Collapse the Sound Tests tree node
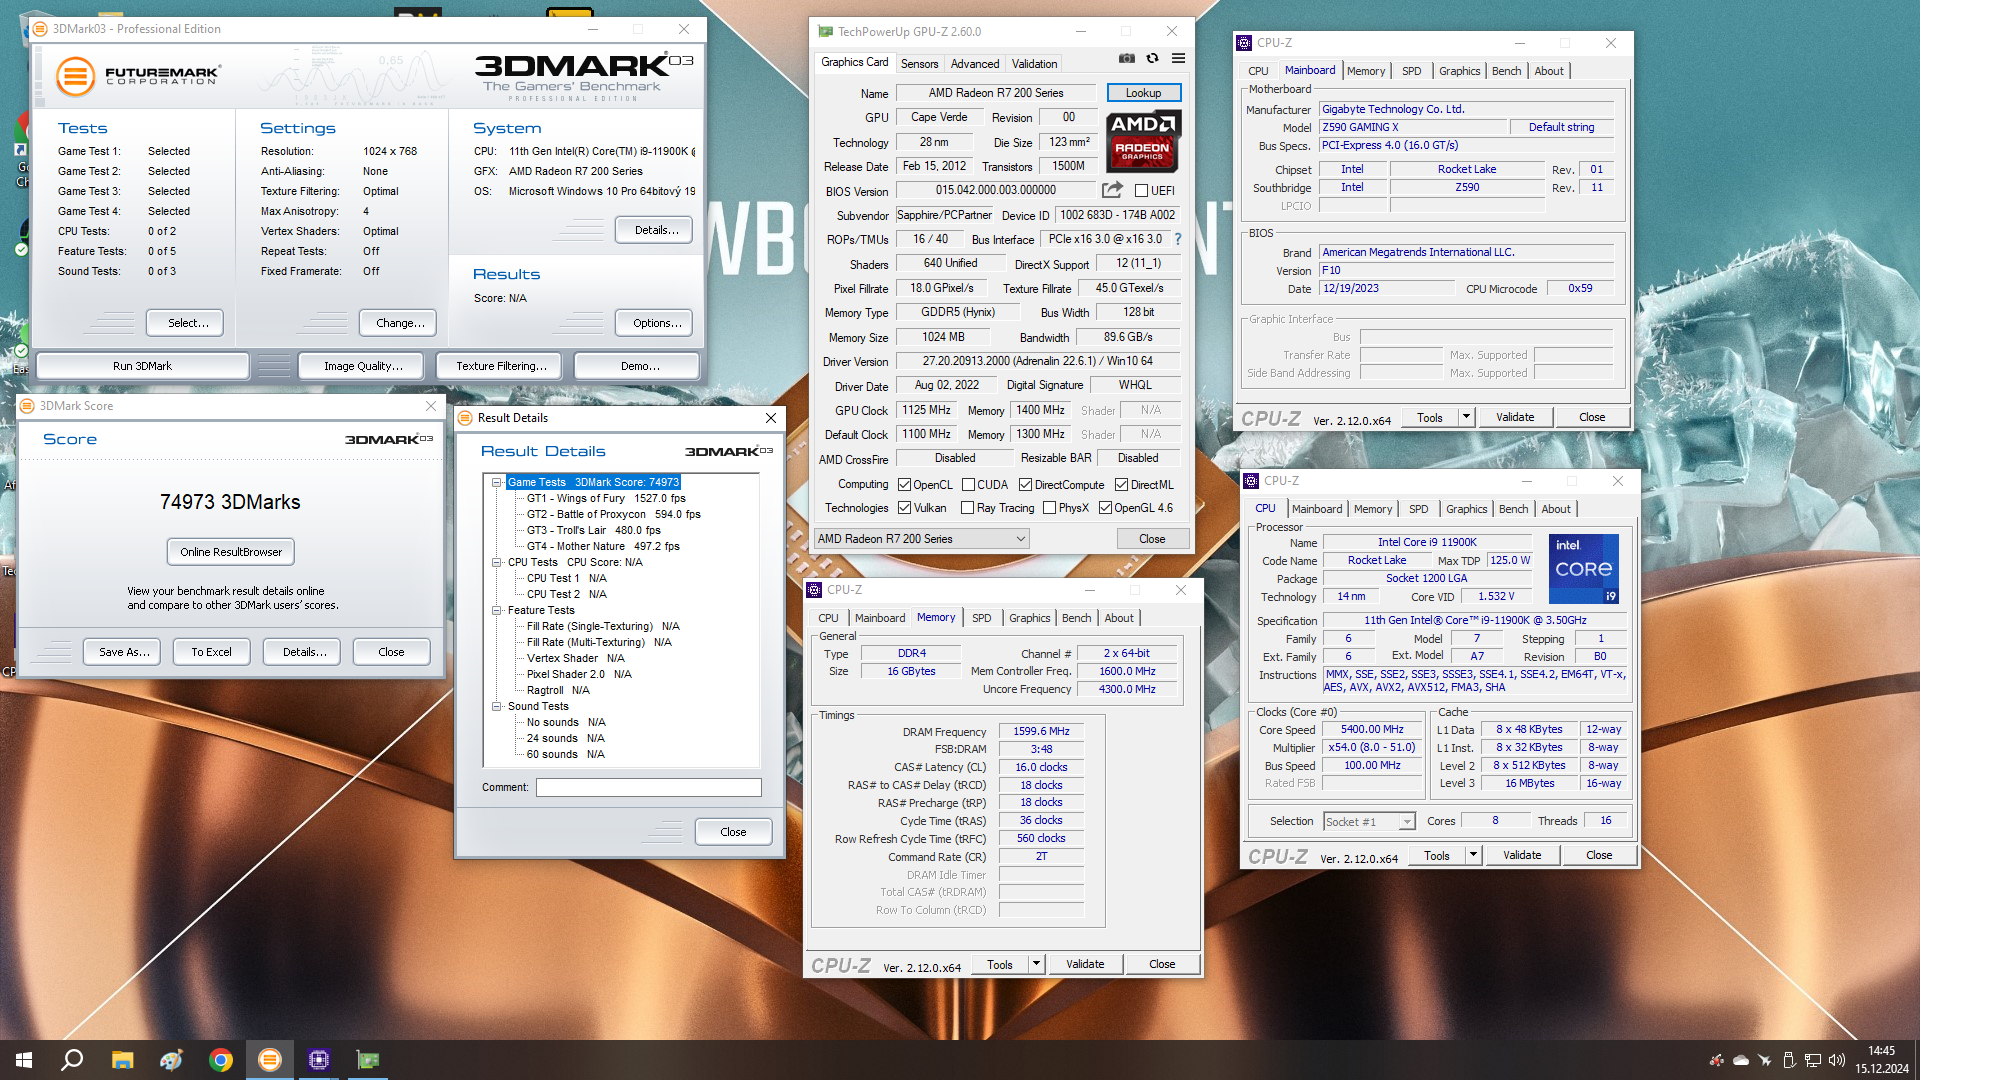The width and height of the screenshot is (2000, 1080). tap(496, 706)
